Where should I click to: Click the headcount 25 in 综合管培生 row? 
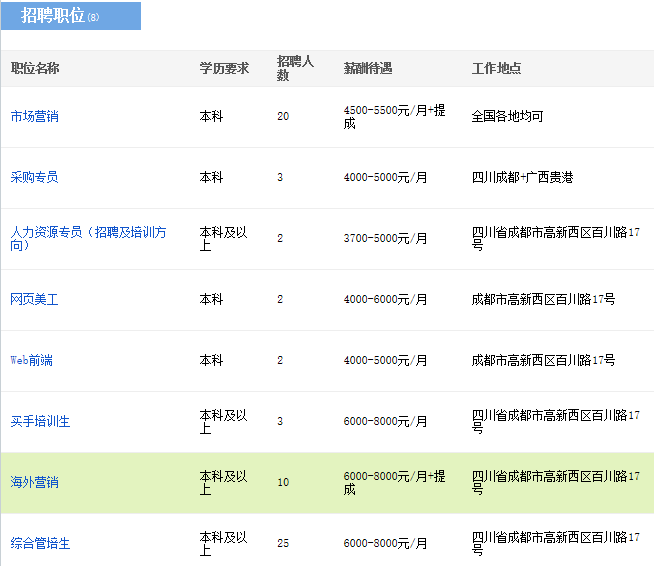click(x=283, y=543)
